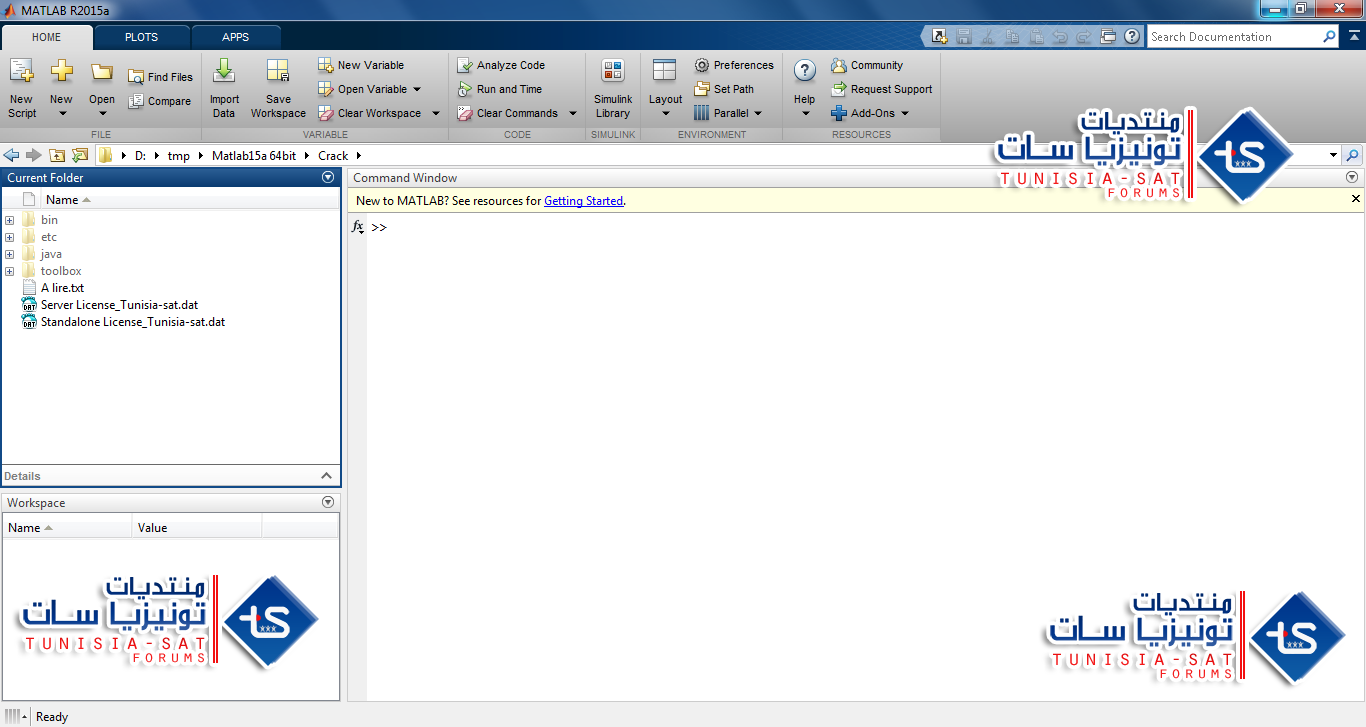Launch Import Data tool

[x=224, y=88]
